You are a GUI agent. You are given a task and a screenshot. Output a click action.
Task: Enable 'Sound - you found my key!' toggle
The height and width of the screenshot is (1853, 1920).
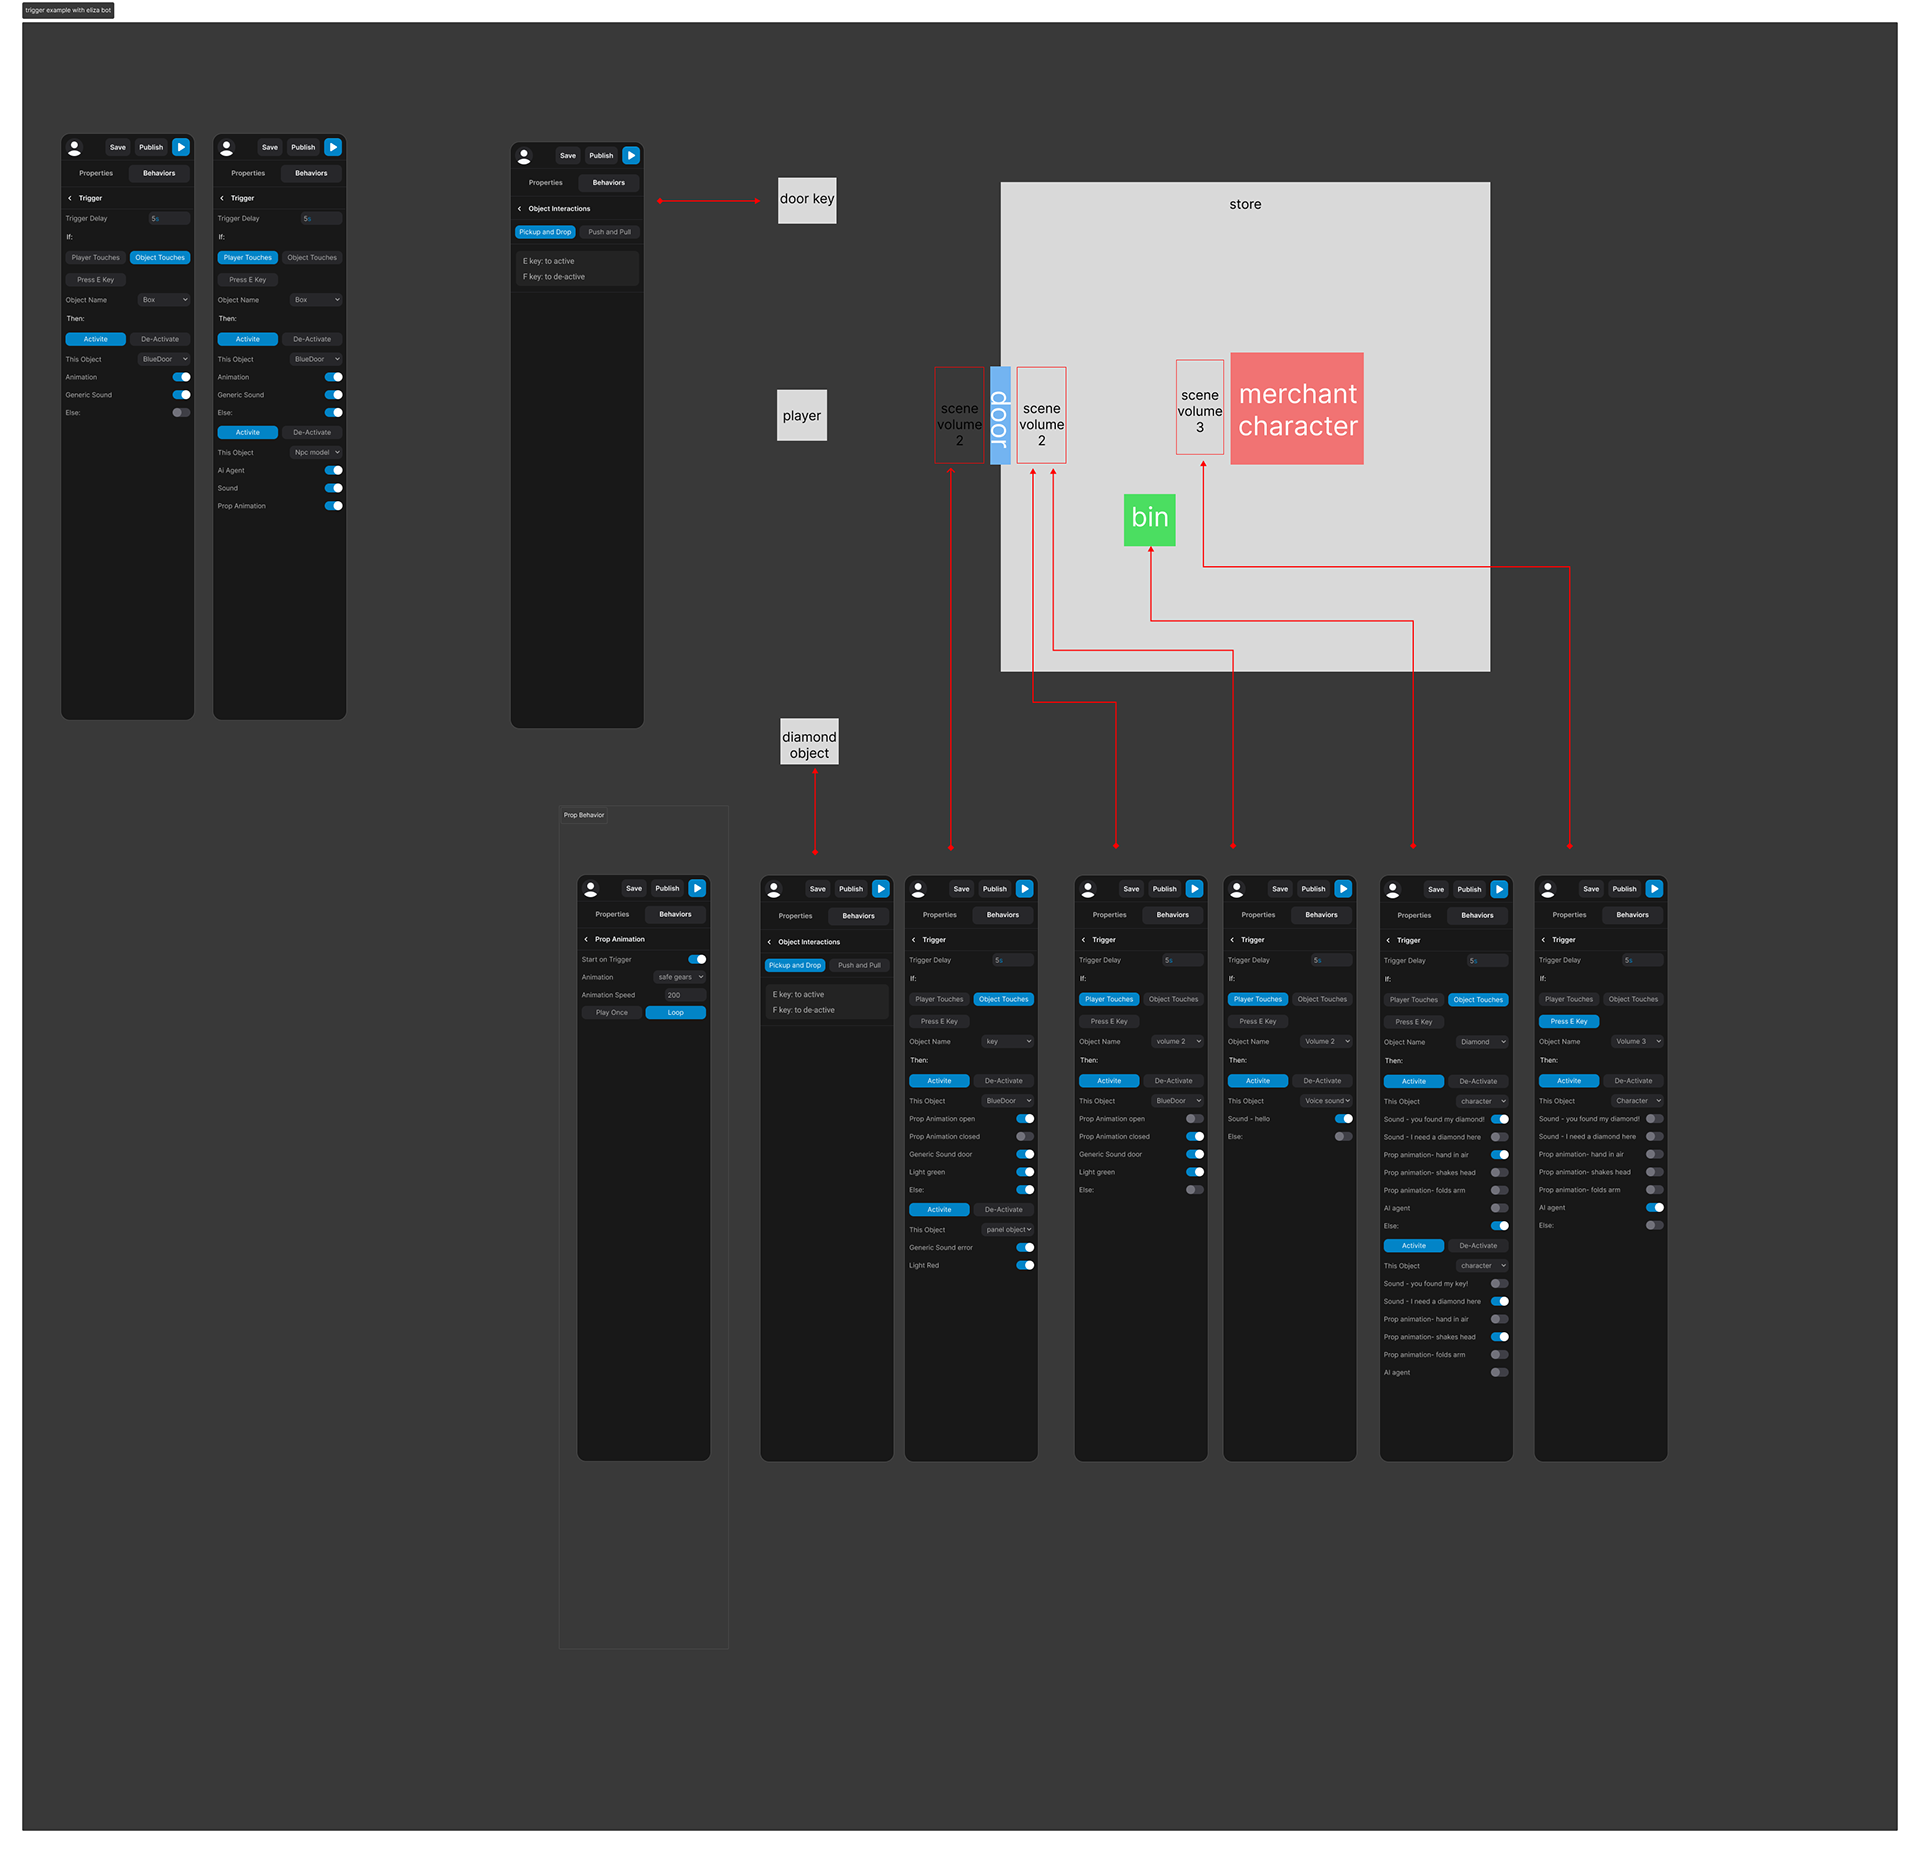click(1499, 1284)
